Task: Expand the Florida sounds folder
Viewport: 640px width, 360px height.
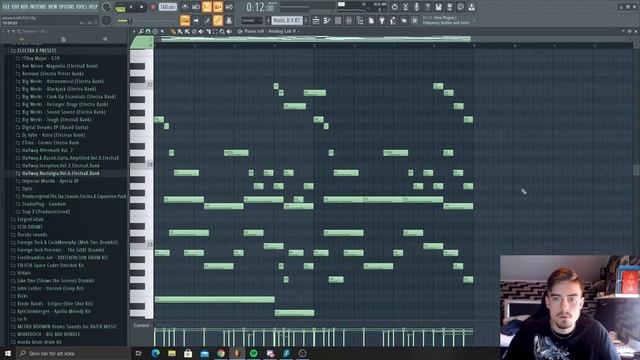Action: click(32, 235)
